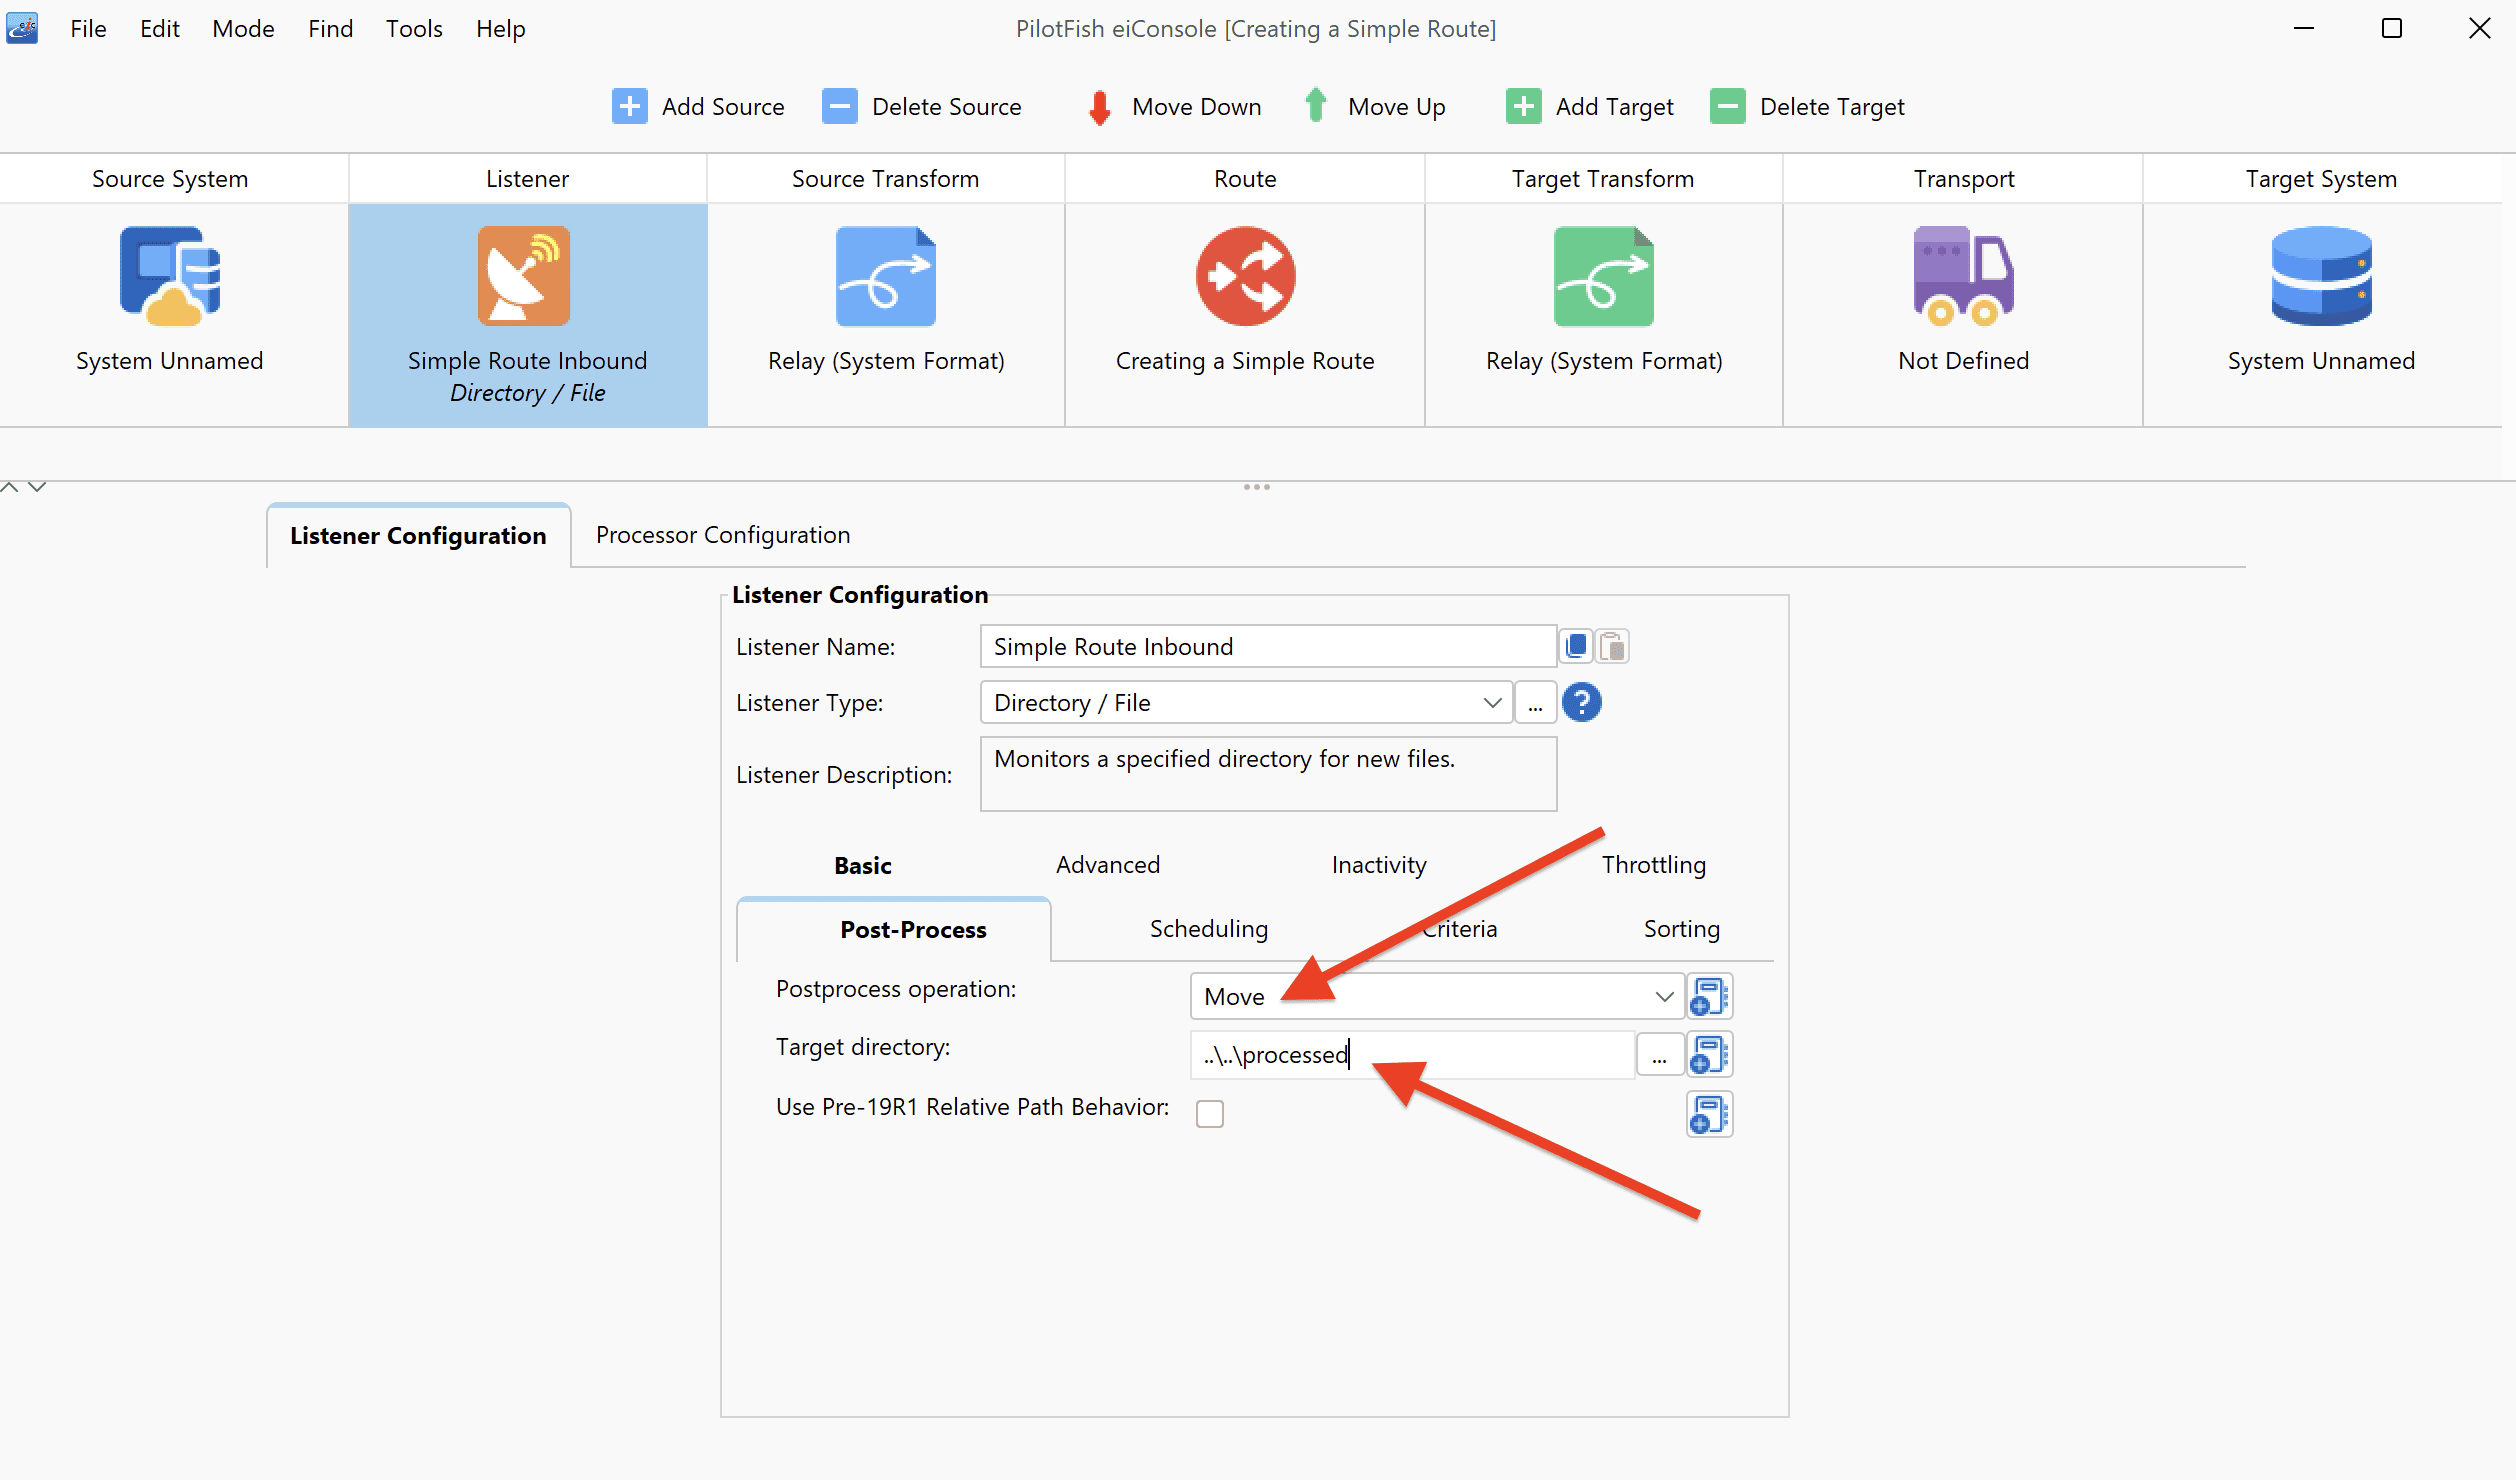Open the Postprocess operation Move dropdown

1437,996
